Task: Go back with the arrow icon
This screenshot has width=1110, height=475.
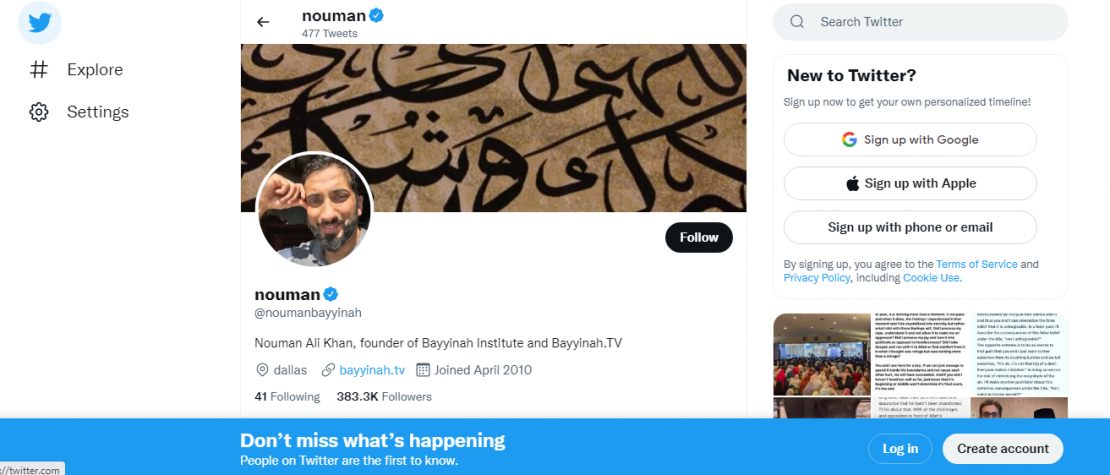Action: click(x=263, y=22)
